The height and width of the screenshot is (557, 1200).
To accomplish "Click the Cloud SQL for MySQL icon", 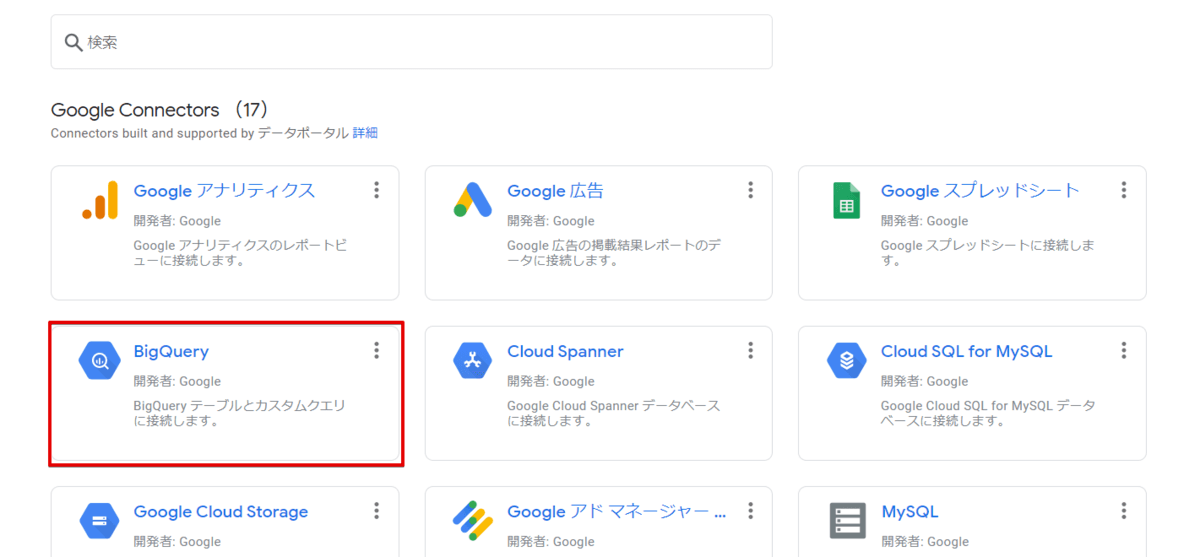I will pyautogui.click(x=846, y=361).
